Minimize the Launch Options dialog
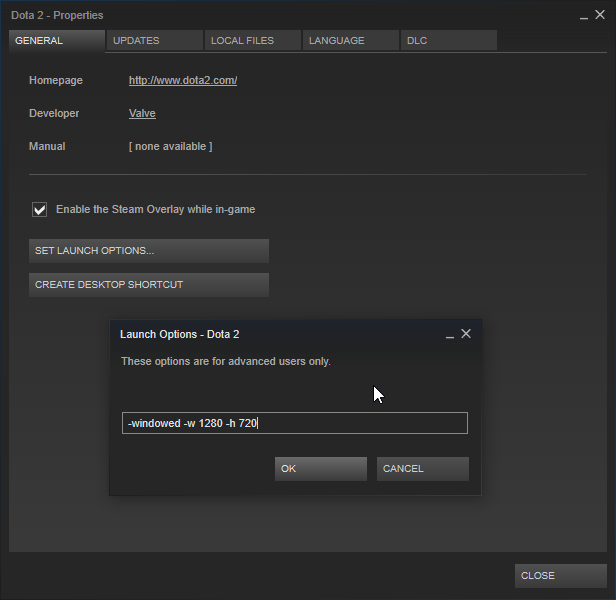The width and height of the screenshot is (616, 600). pos(450,335)
